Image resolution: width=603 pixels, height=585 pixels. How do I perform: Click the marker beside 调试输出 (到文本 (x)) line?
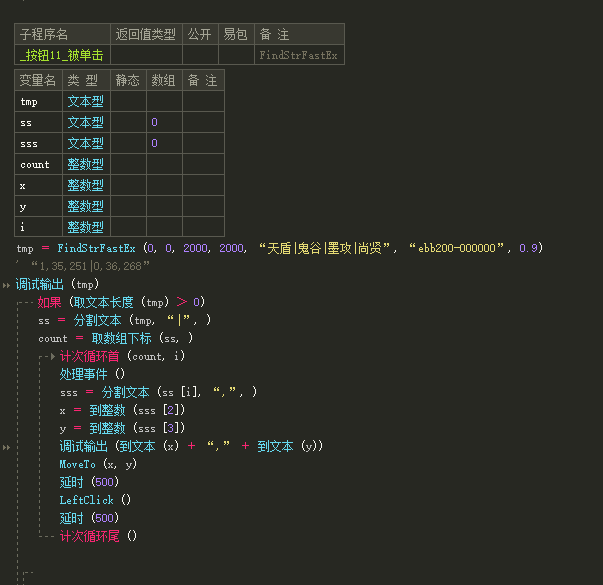[6, 447]
